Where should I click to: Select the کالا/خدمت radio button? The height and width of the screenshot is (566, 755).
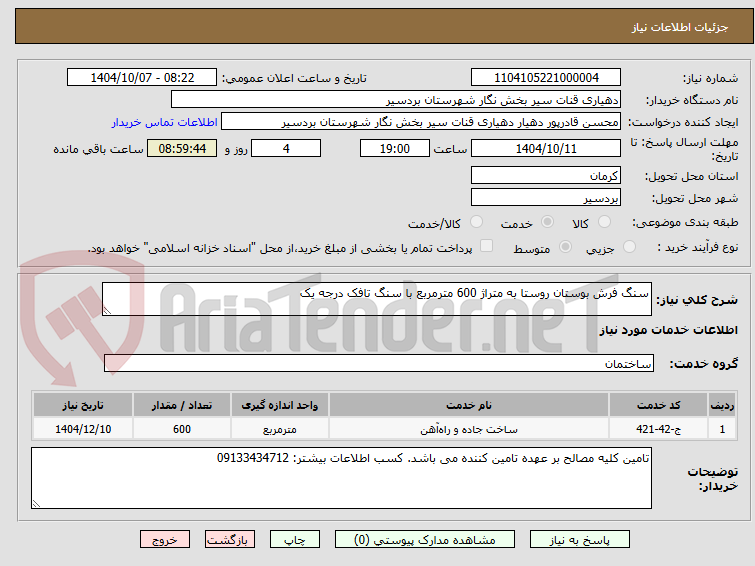pos(476,222)
